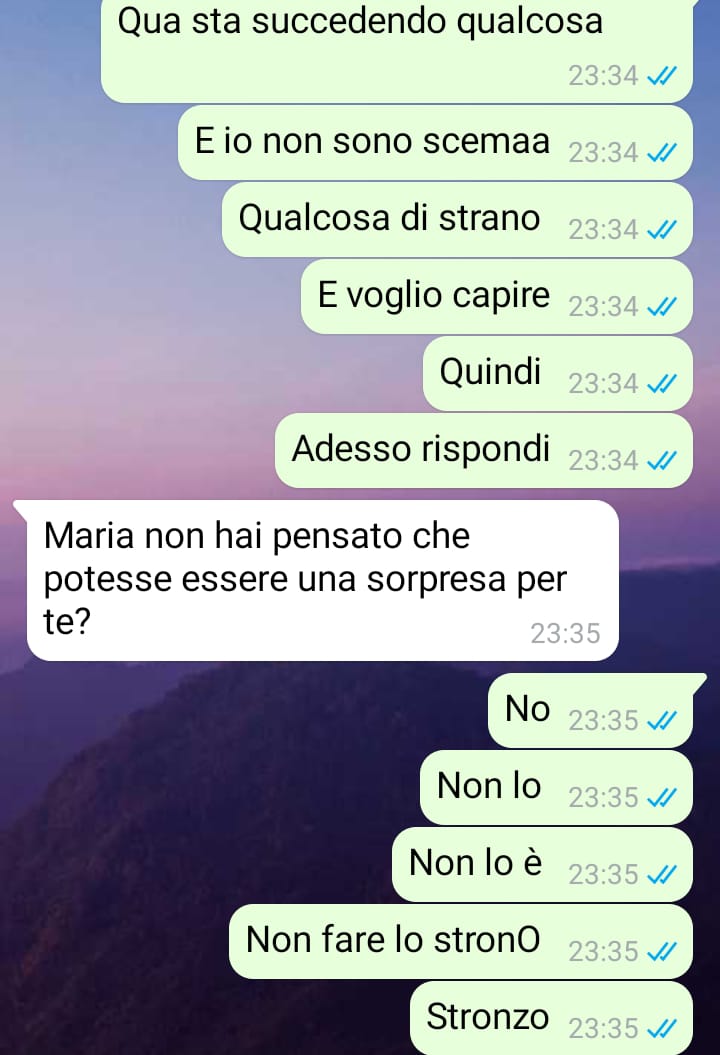The height and width of the screenshot is (1055, 720).
Task: Tap the double-check icon on "Stronzo" message
Action: coord(661,1028)
